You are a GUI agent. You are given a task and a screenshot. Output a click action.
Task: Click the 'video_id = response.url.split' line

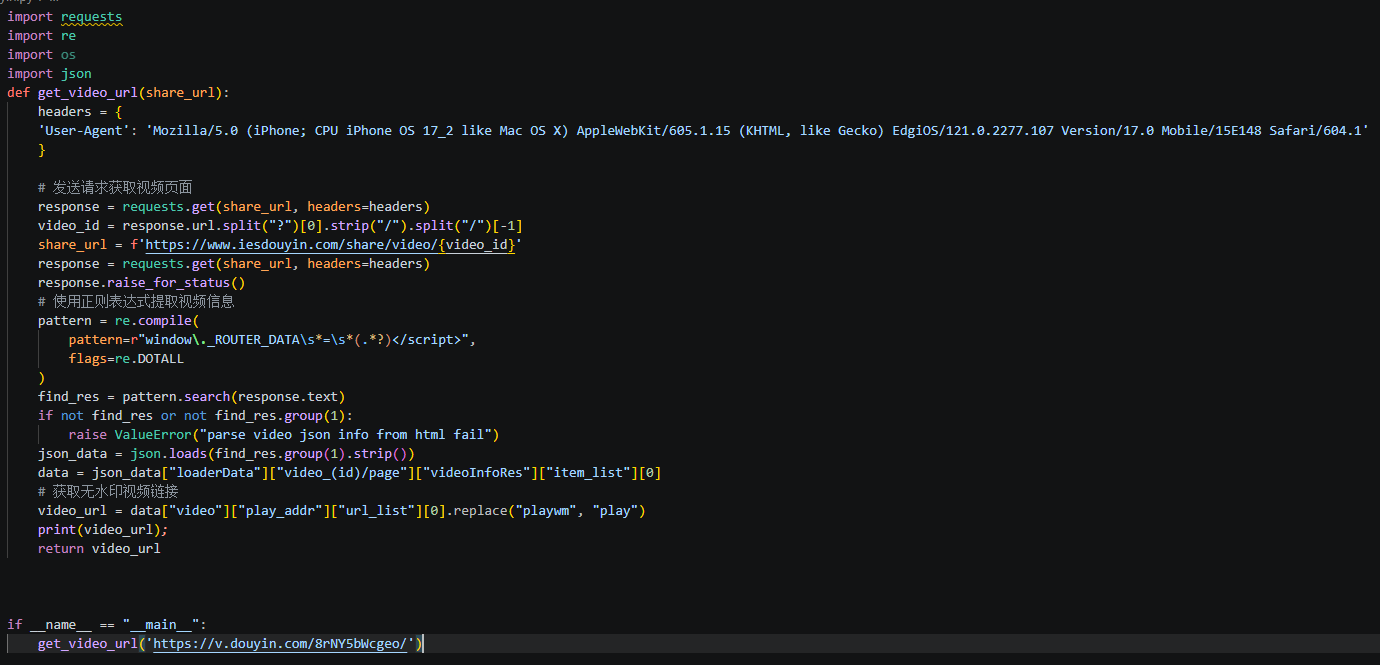(280, 226)
